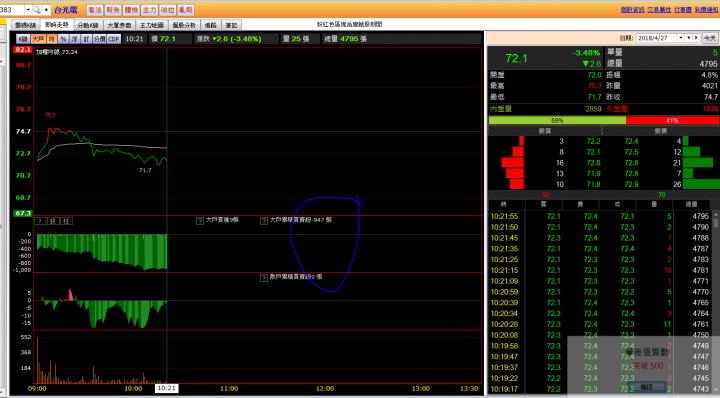The width and height of the screenshot is (720, 398).
Task: Switch to the 筆記 tab
Action: pos(231,25)
